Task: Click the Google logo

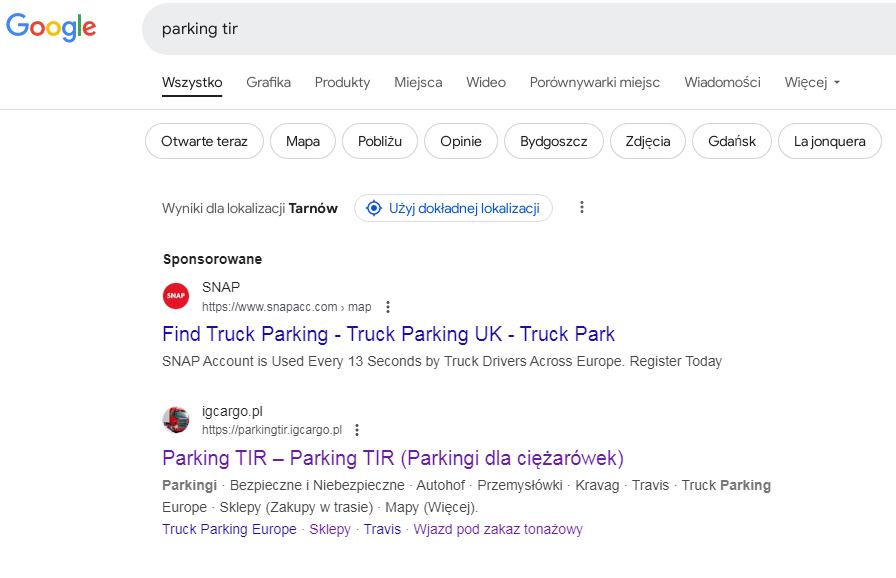Action: tap(51, 28)
